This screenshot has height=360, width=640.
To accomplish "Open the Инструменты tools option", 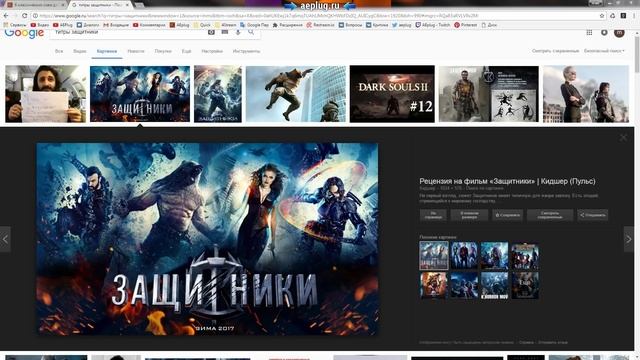I will (x=246, y=51).
